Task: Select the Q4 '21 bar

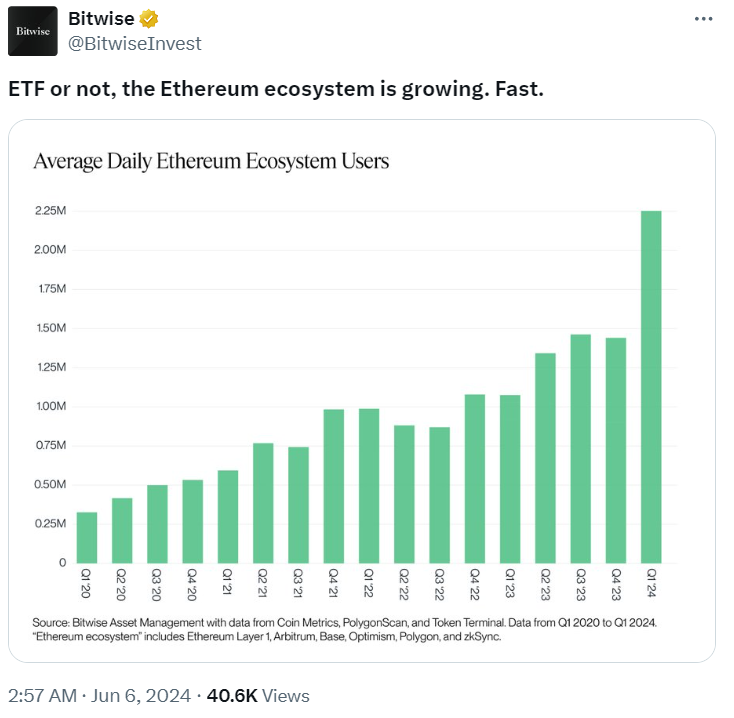Action: [x=334, y=486]
